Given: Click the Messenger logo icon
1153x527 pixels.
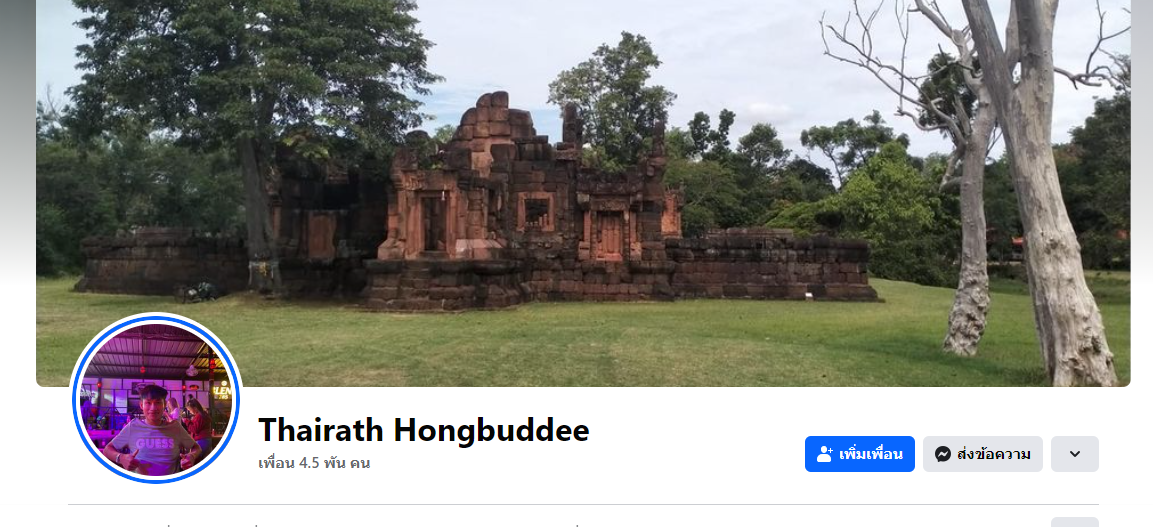Looking at the screenshot, I should pyautogui.click(x=943, y=454).
